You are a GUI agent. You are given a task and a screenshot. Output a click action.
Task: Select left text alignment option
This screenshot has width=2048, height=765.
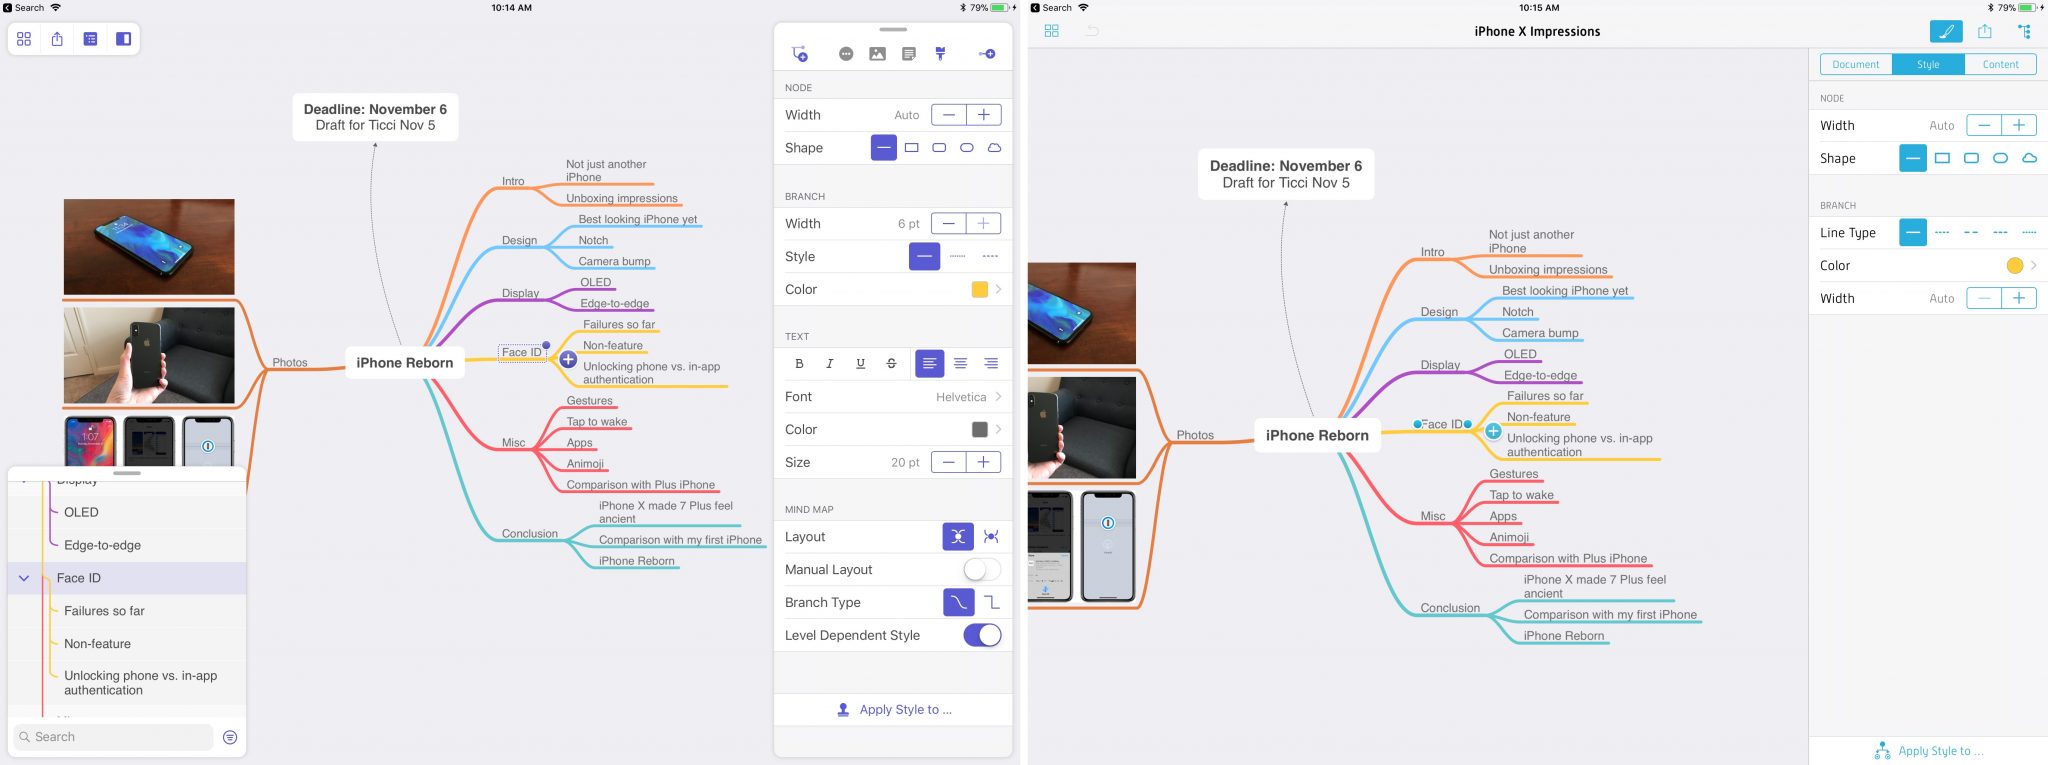click(929, 363)
